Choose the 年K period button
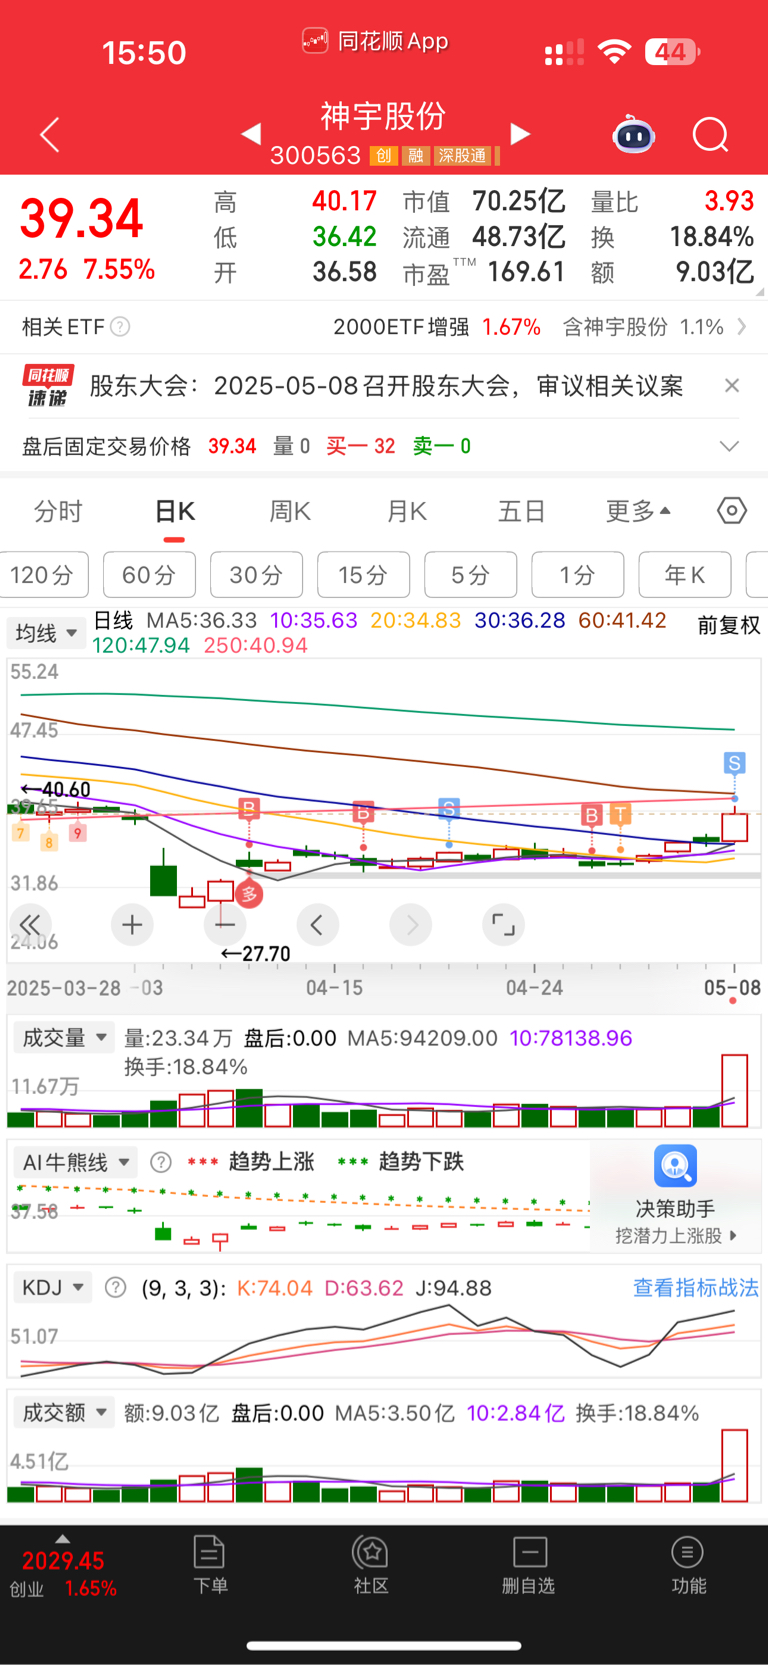Viewport: 768px width, 1665px height. 684,574
